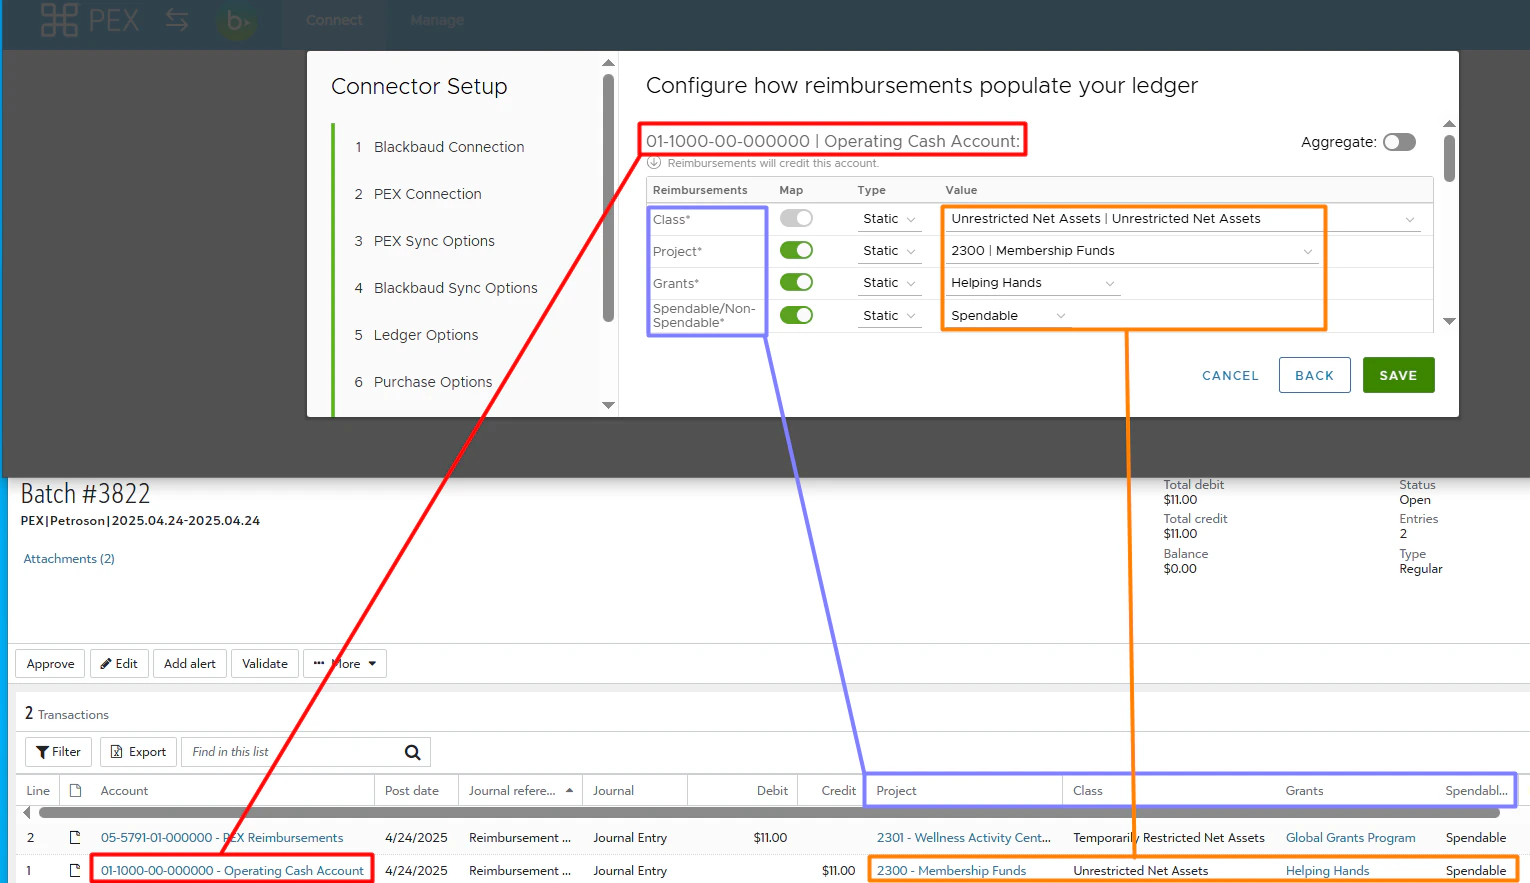Open the Project type Static dropdown

coord(889,251)
